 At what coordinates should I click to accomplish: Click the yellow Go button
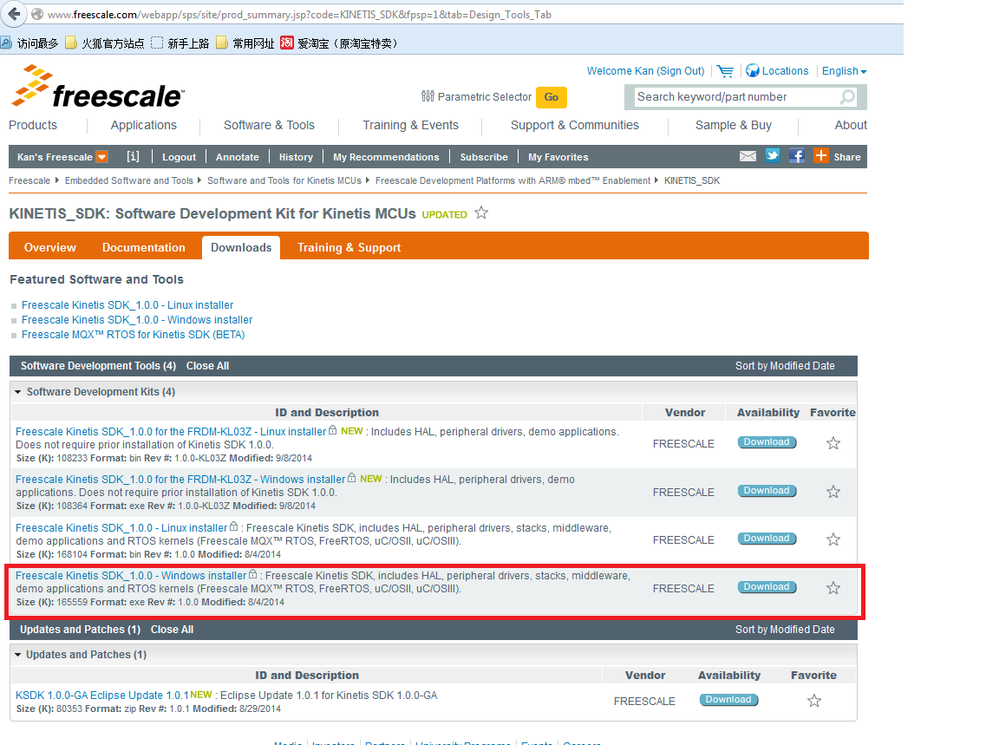coord(551,97)
